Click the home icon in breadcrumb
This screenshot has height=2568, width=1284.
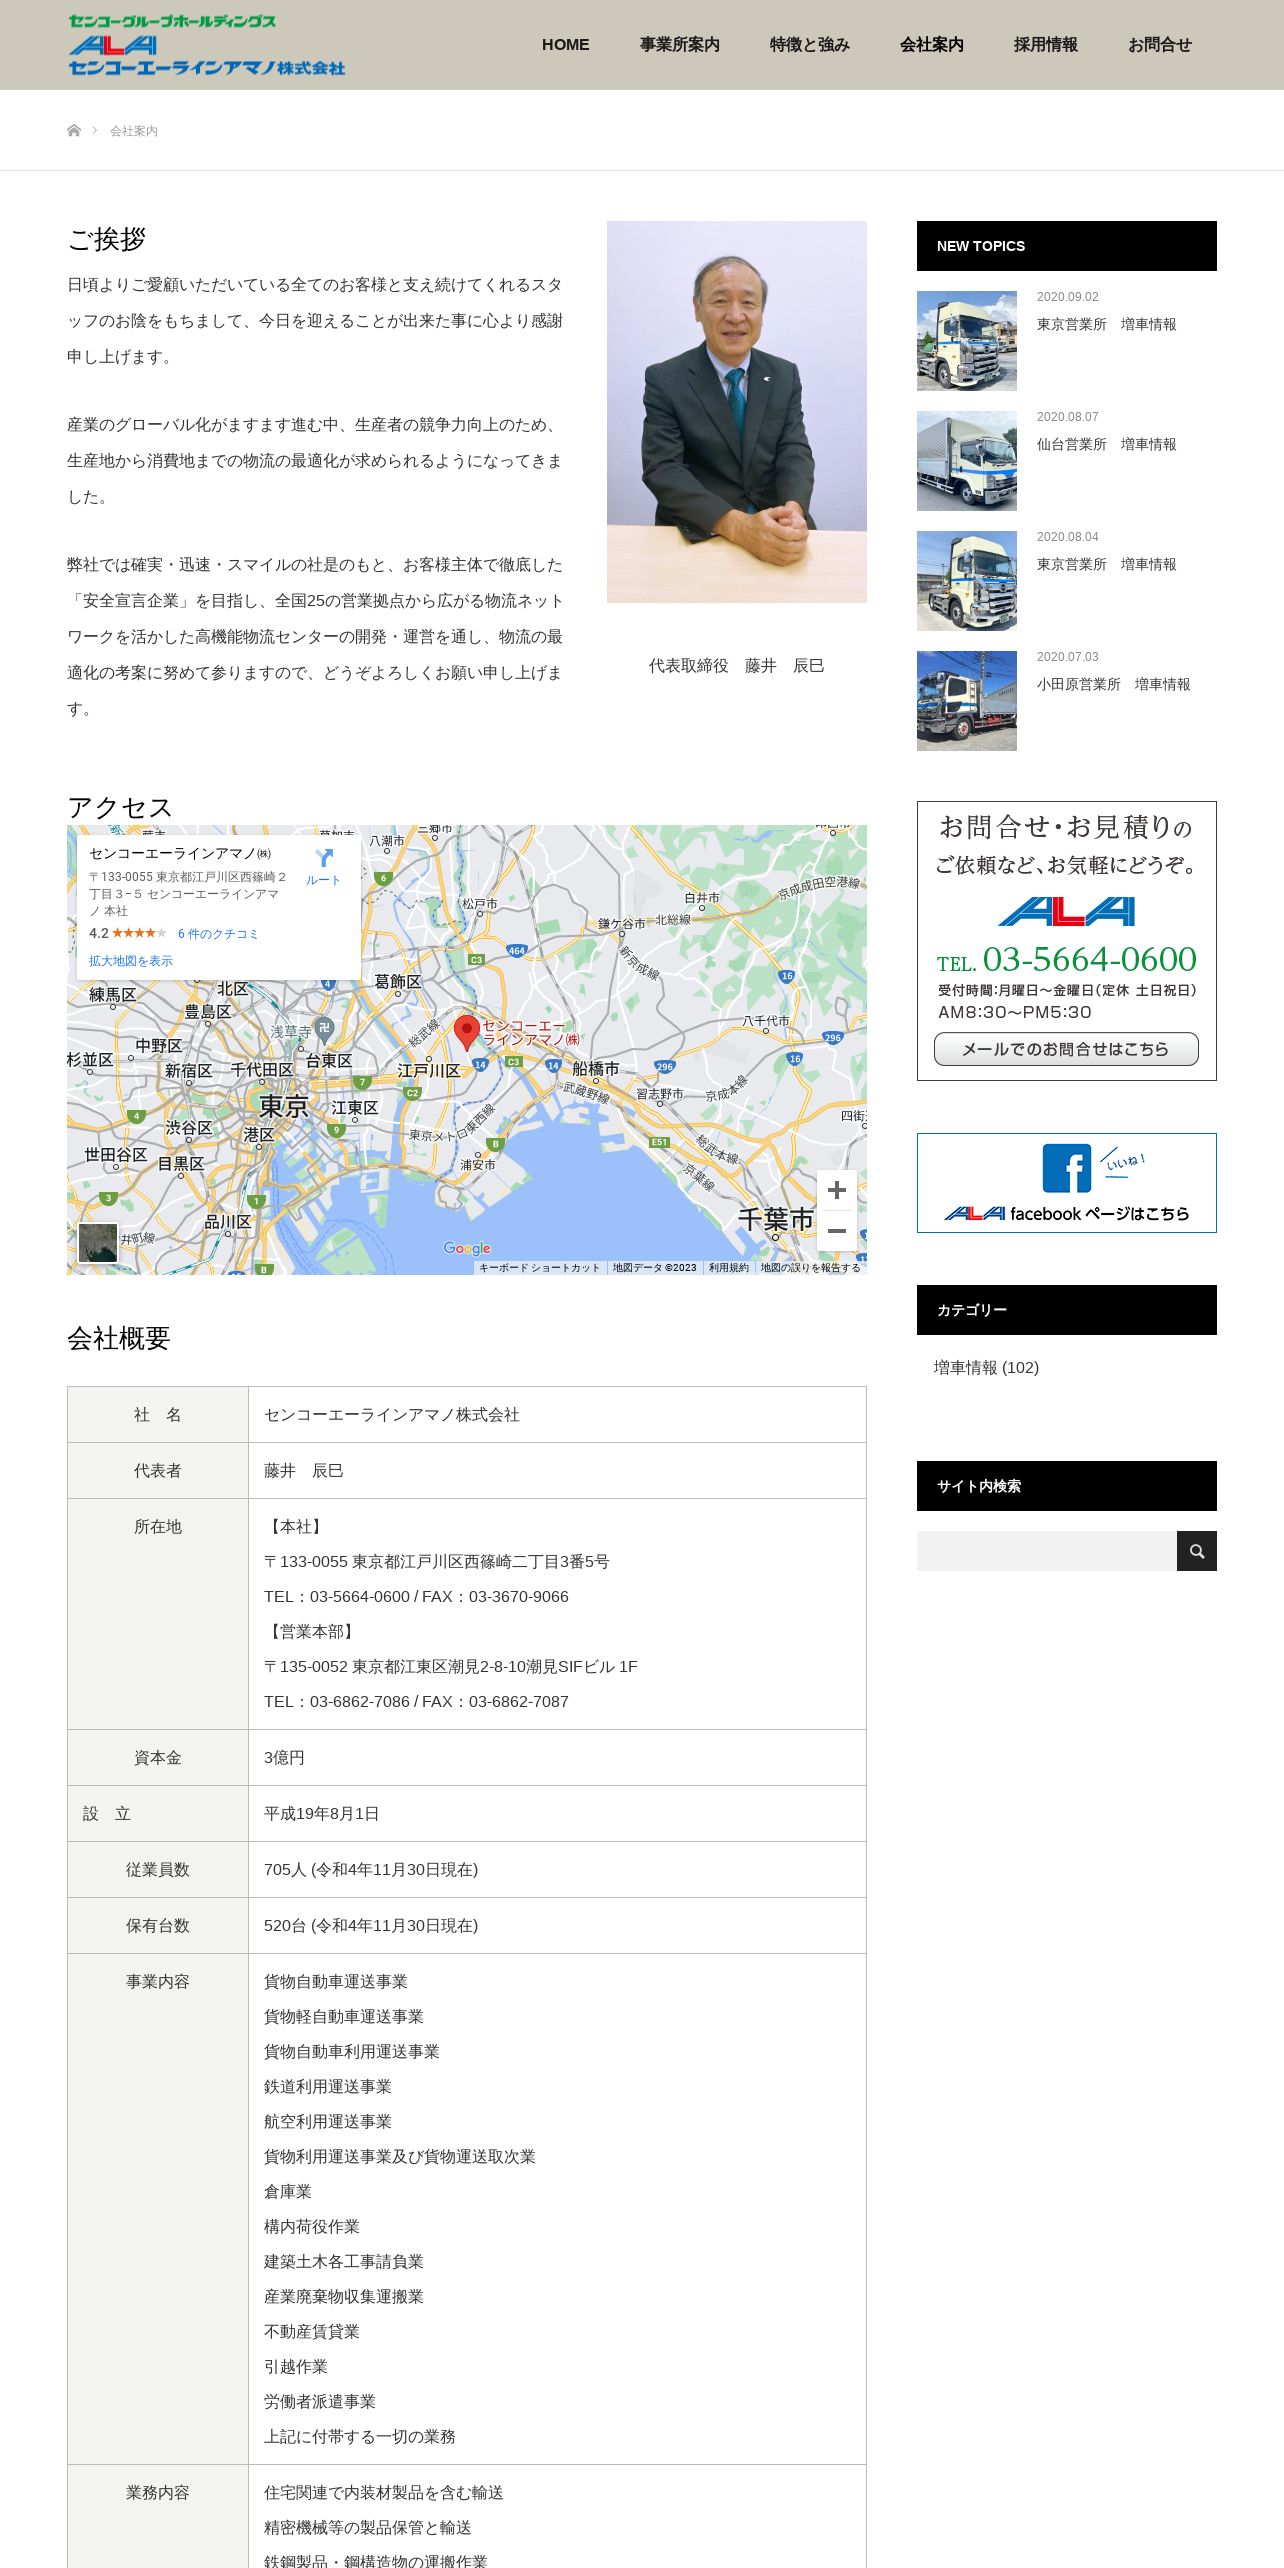coord(73,131)
